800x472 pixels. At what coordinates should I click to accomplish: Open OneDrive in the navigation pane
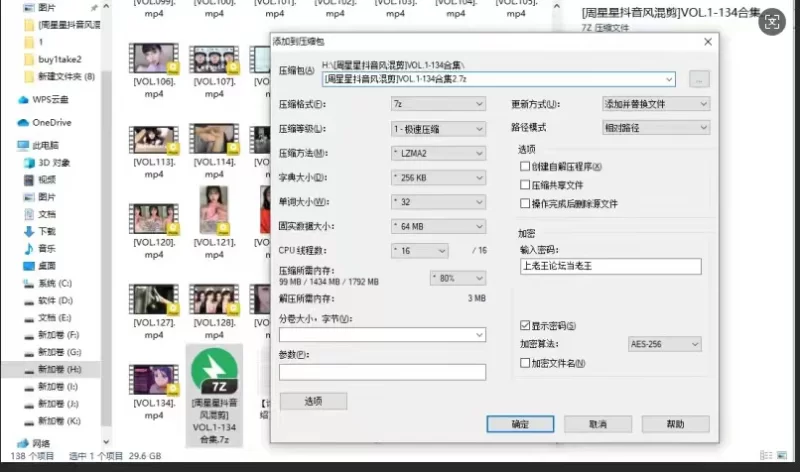[51, 122]
